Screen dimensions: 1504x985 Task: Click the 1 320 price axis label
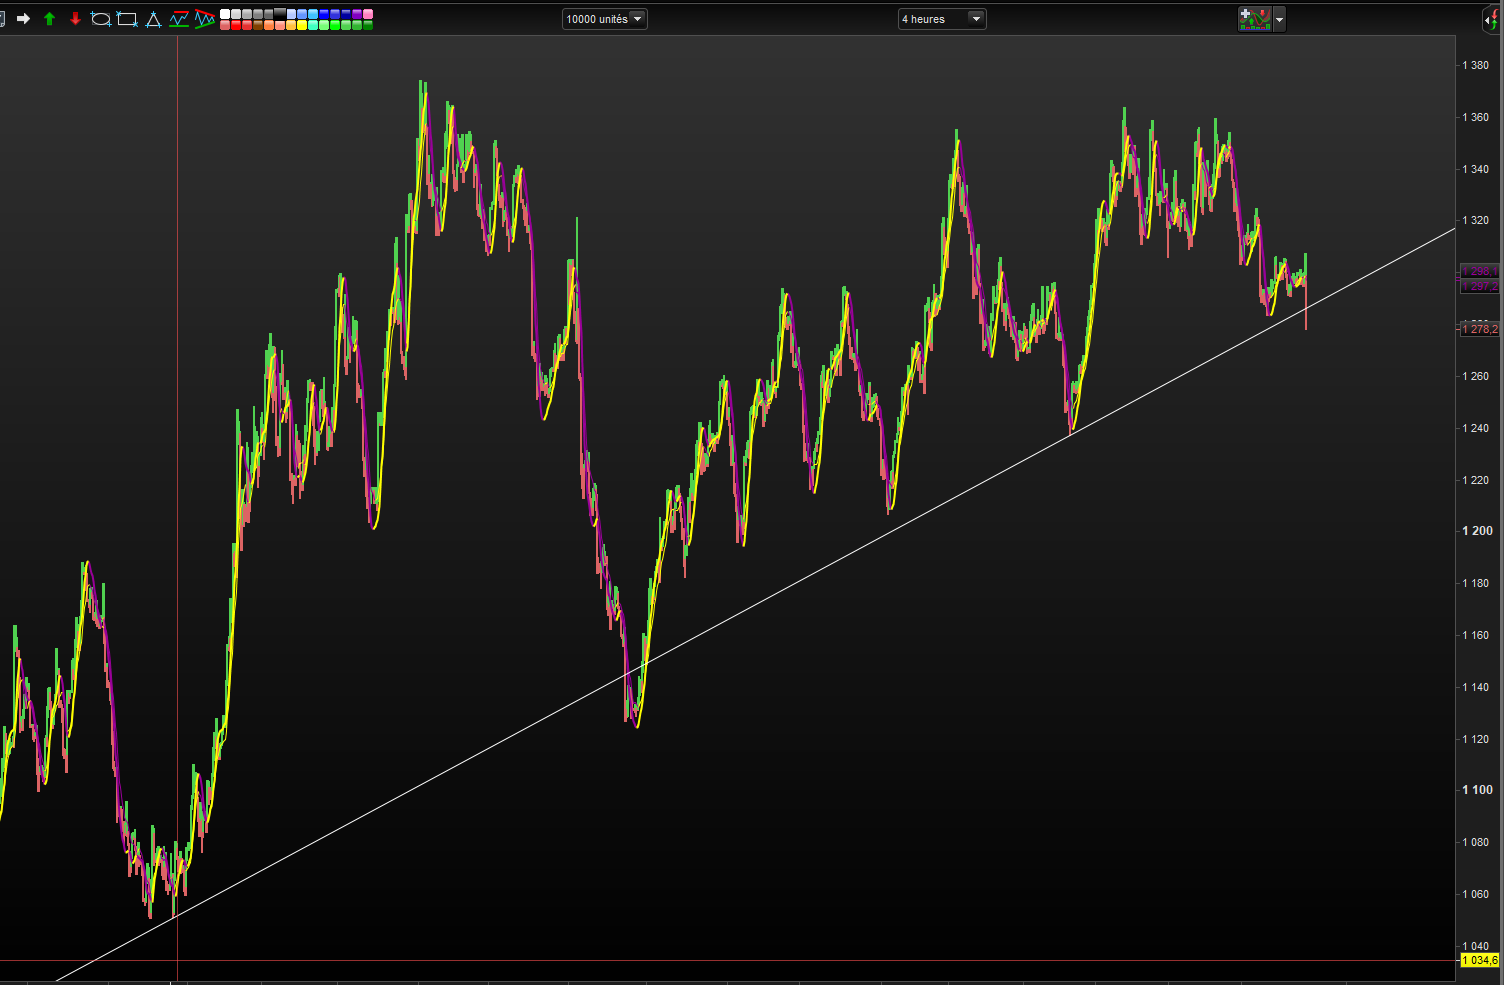coord(1475,220)
